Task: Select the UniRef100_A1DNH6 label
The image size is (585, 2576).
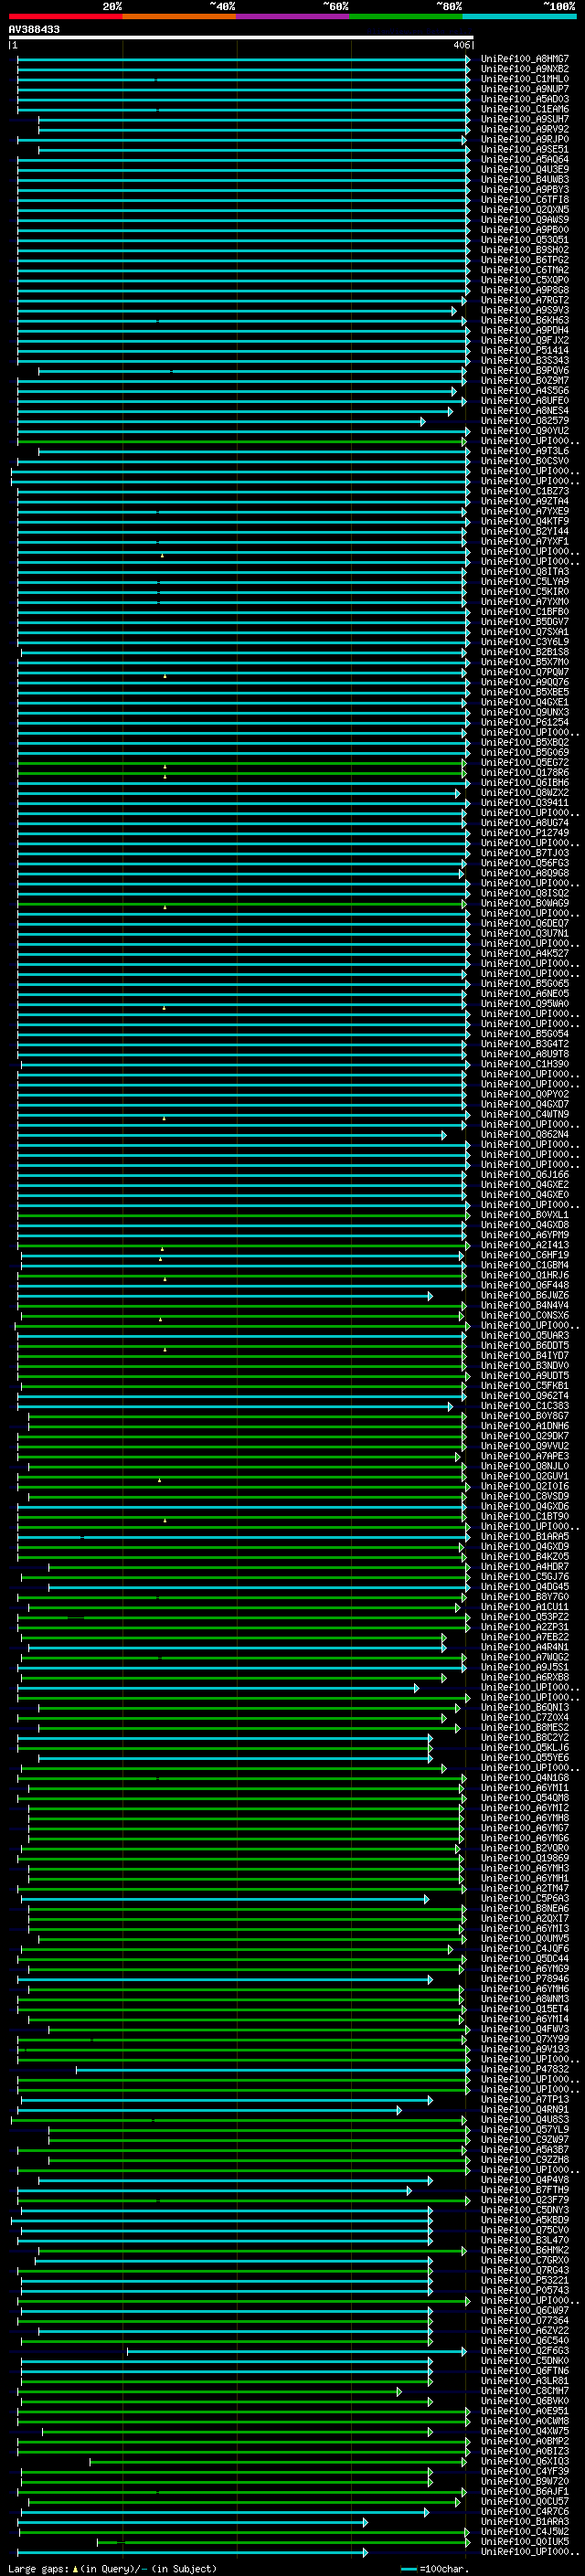Action: [525, 1426]
